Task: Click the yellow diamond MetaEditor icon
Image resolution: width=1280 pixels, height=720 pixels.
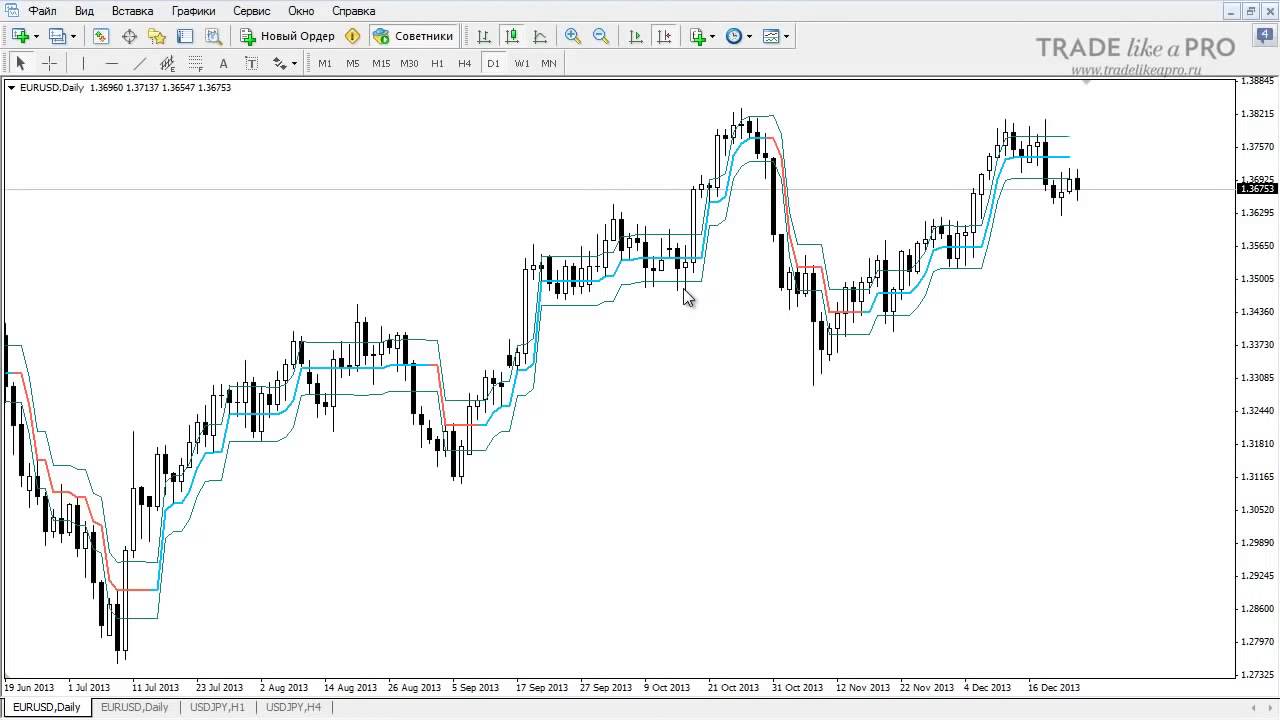Action: tap(352, 36)
